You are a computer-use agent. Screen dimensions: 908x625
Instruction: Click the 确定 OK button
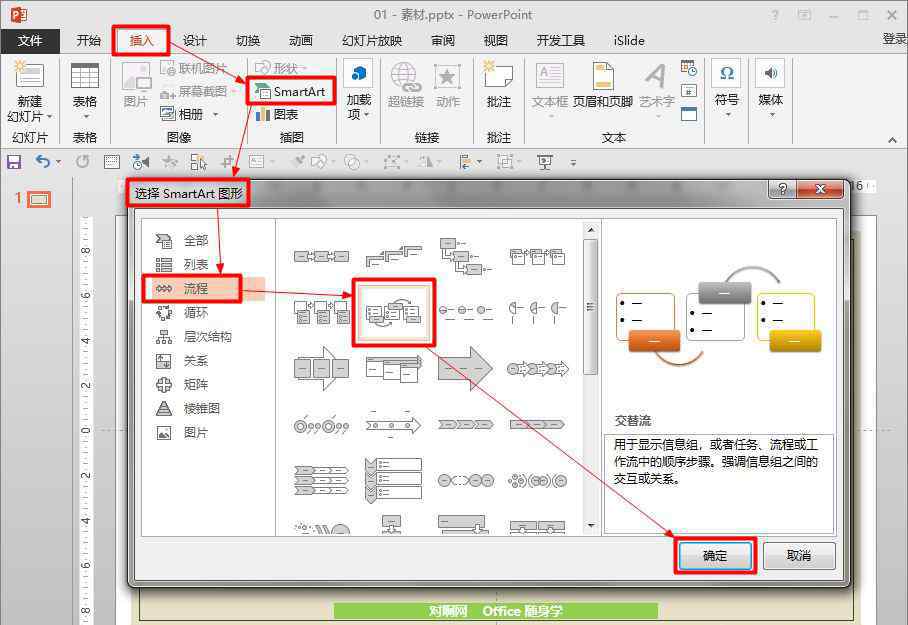(715, 556)
